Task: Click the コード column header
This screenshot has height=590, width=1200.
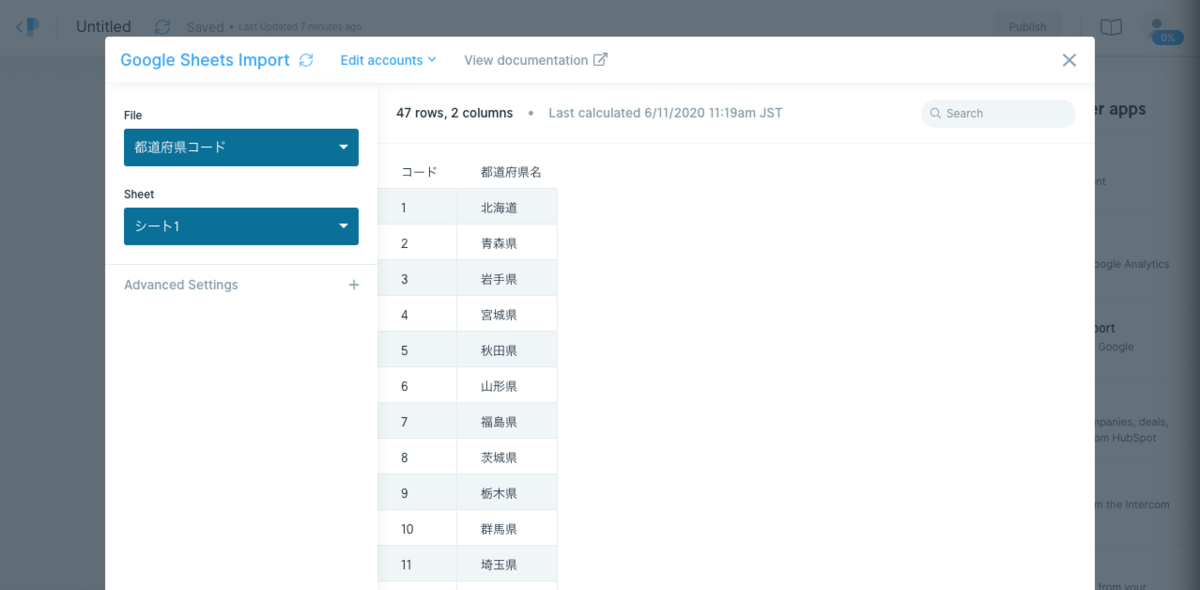Action: click(x=419, y=172)
